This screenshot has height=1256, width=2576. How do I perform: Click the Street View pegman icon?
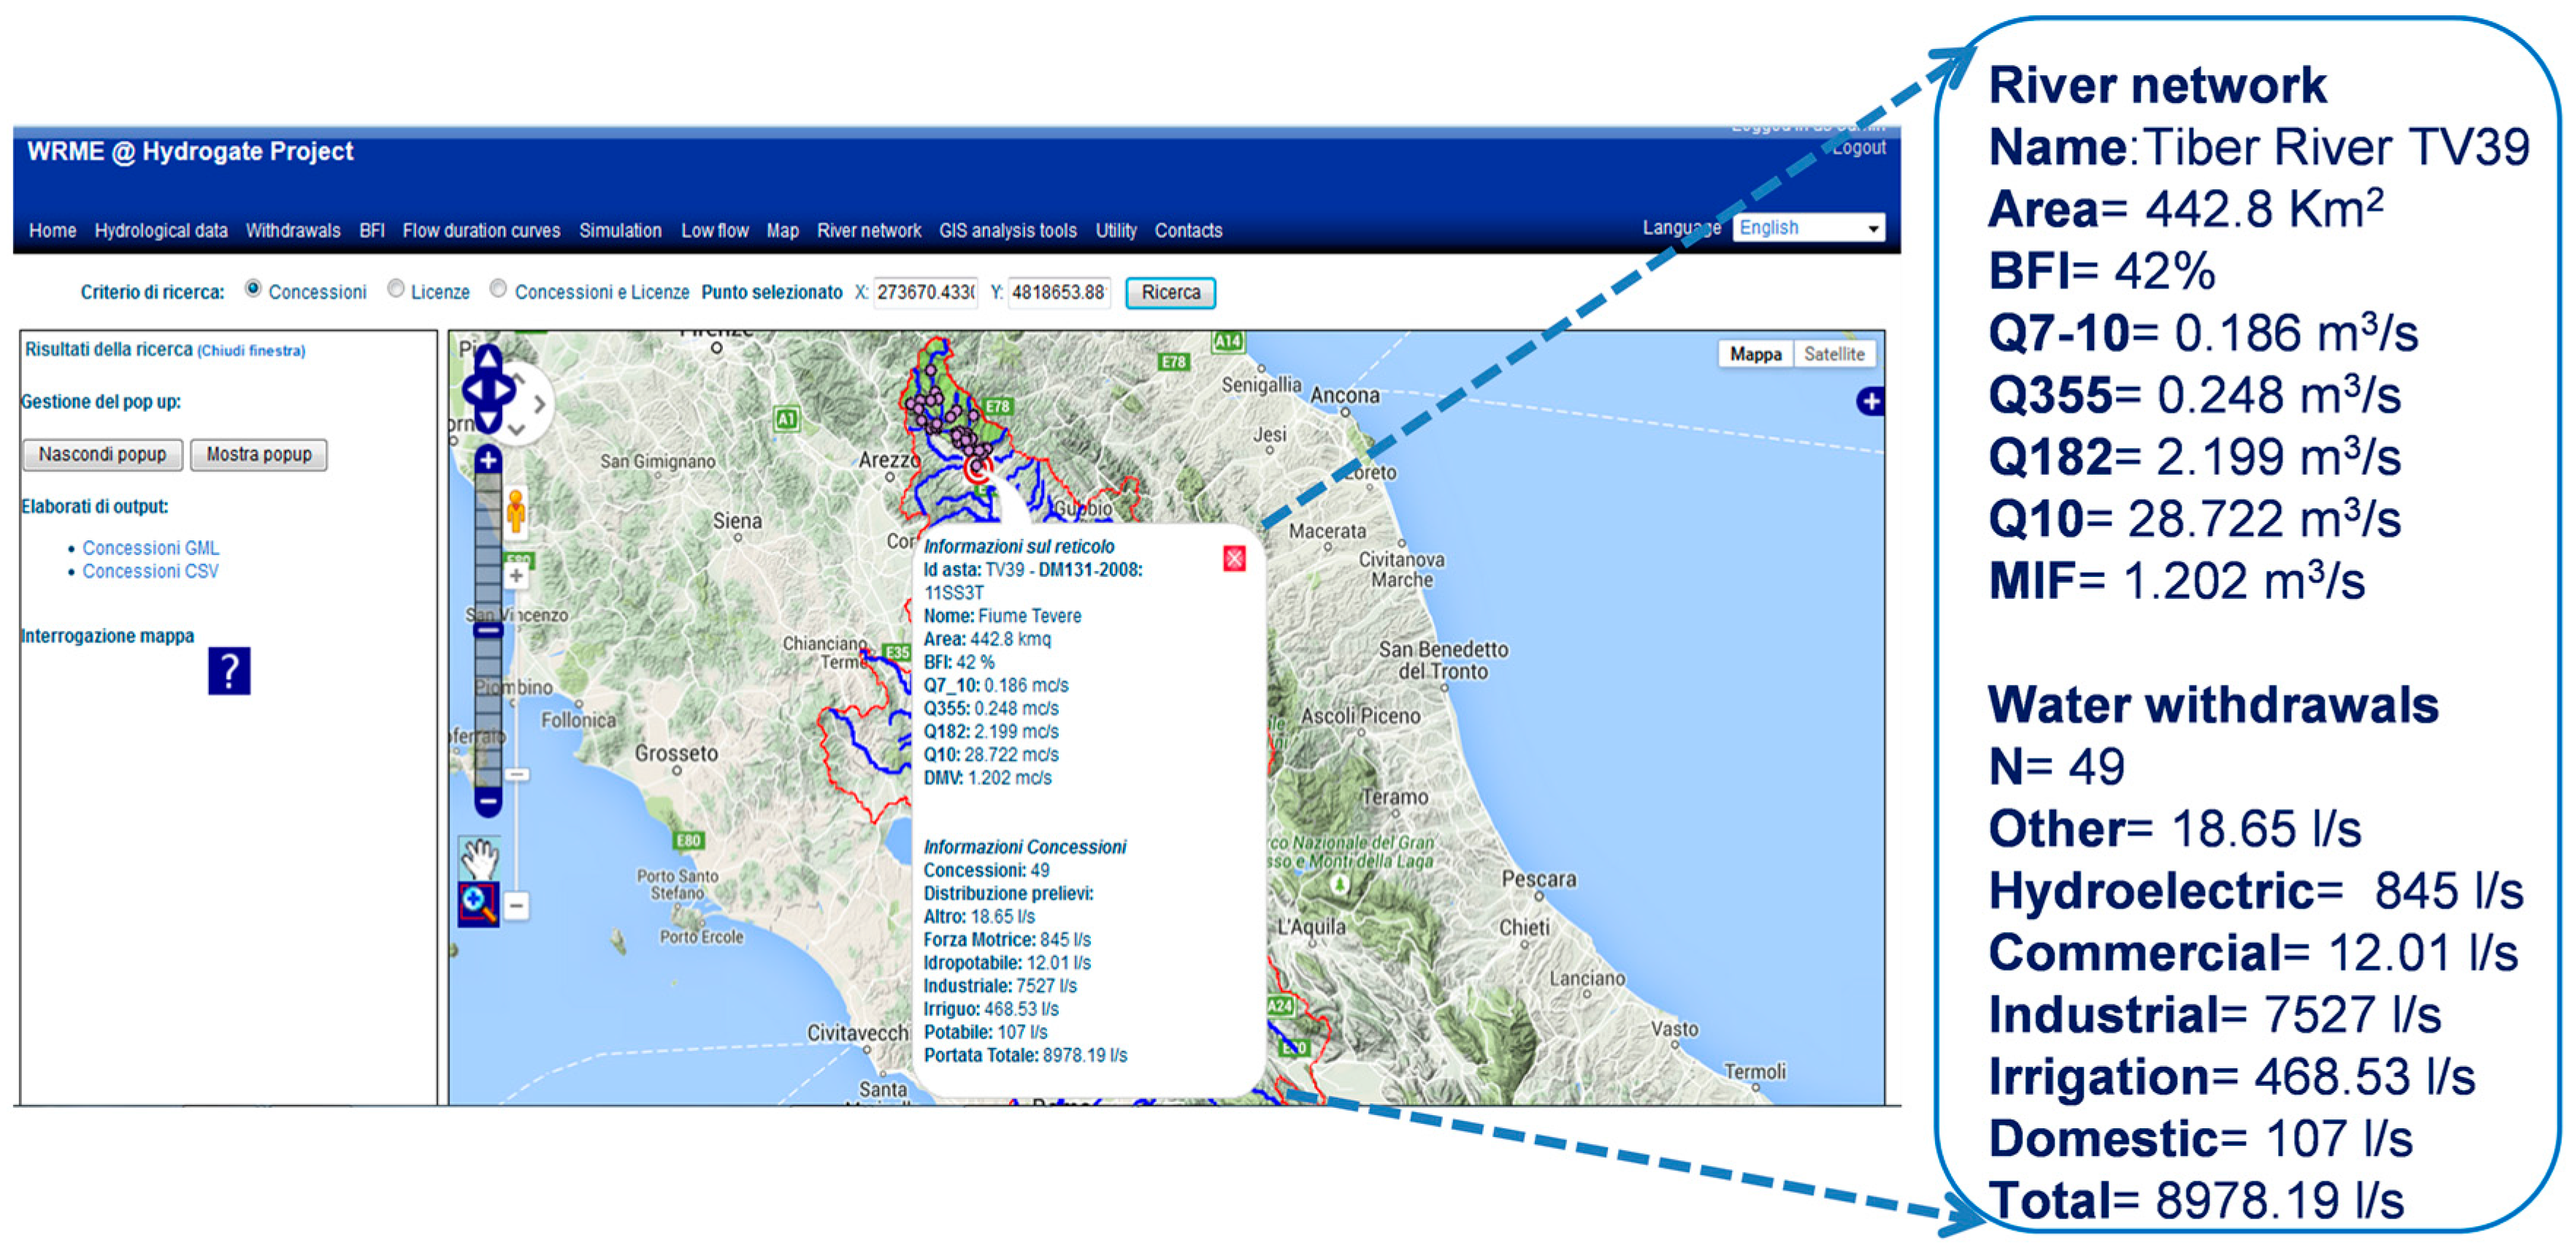pos(516,511)
